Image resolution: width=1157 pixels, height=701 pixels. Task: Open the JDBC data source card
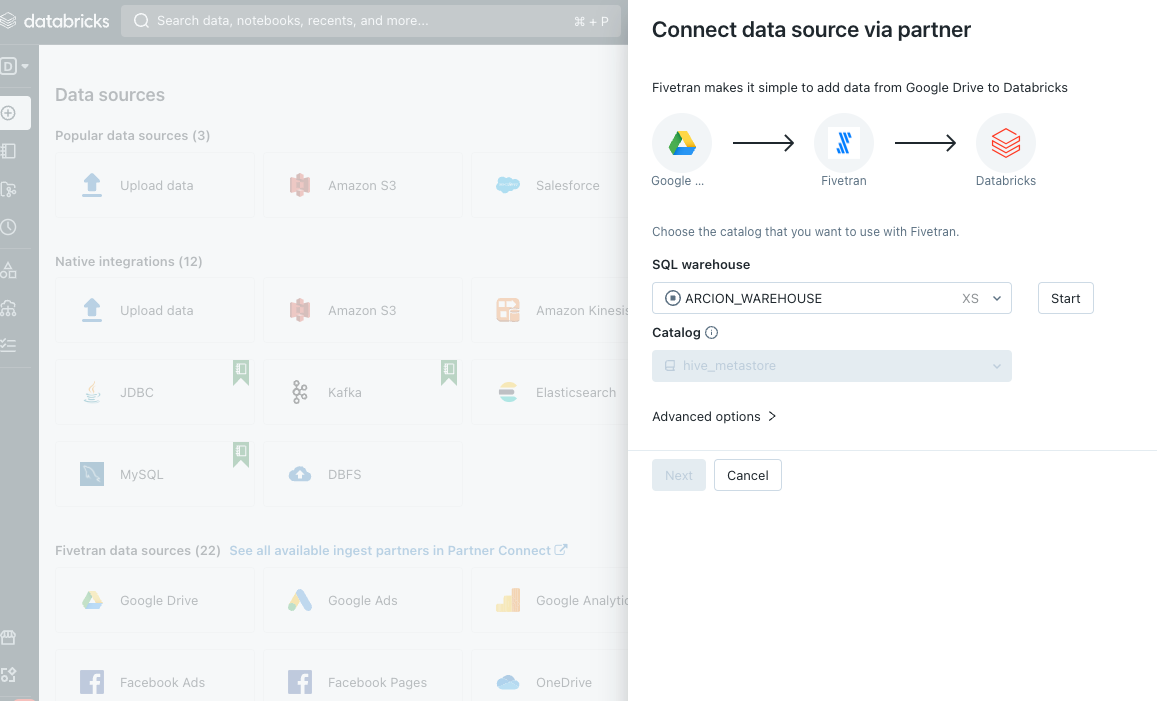[x=155, y=393]
